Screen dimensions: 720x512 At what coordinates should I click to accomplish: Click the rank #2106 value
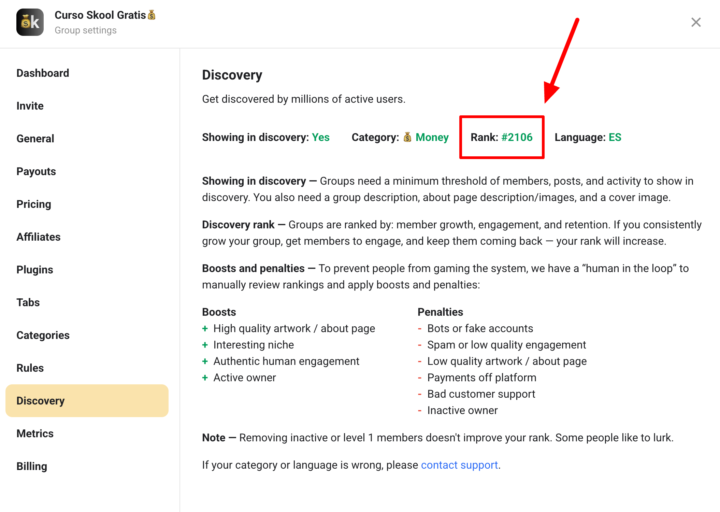[x=517, y=137]
